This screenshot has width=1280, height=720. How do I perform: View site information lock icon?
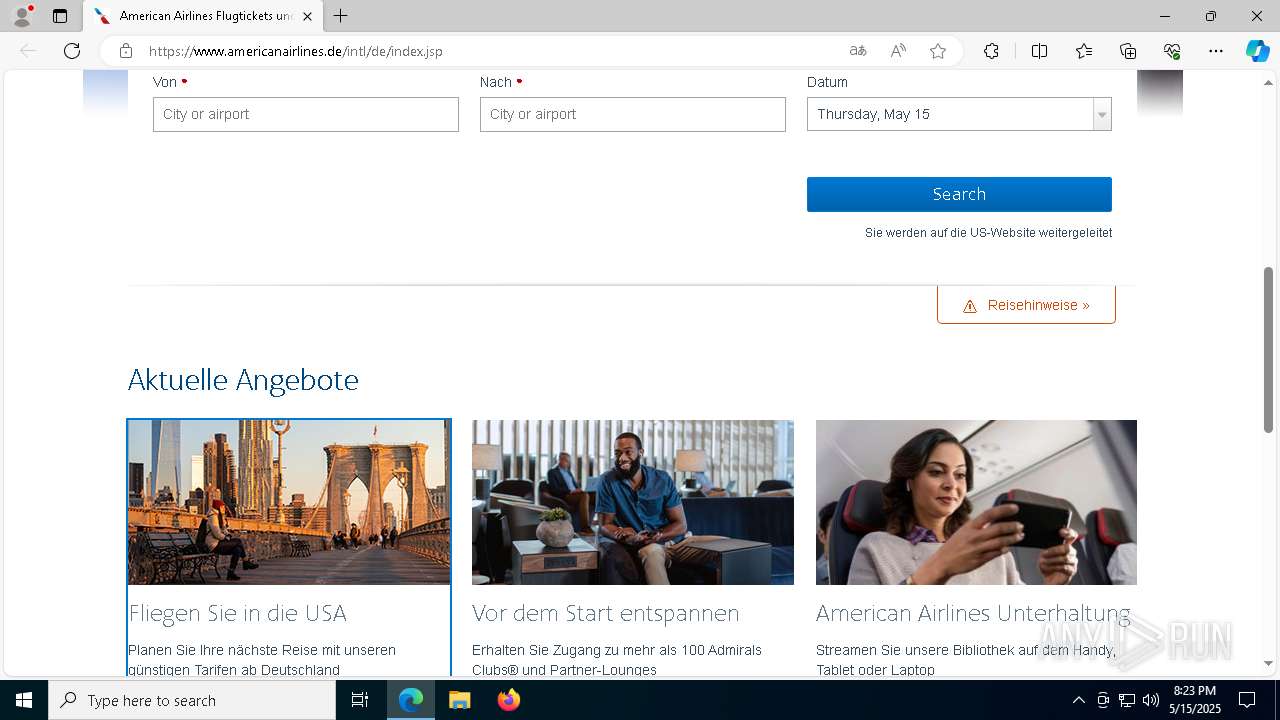[x=126, y=51]
